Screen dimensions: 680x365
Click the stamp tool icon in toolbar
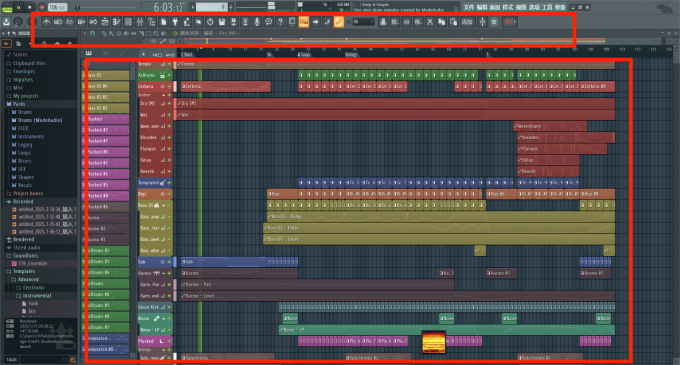[x=383, y=22]
